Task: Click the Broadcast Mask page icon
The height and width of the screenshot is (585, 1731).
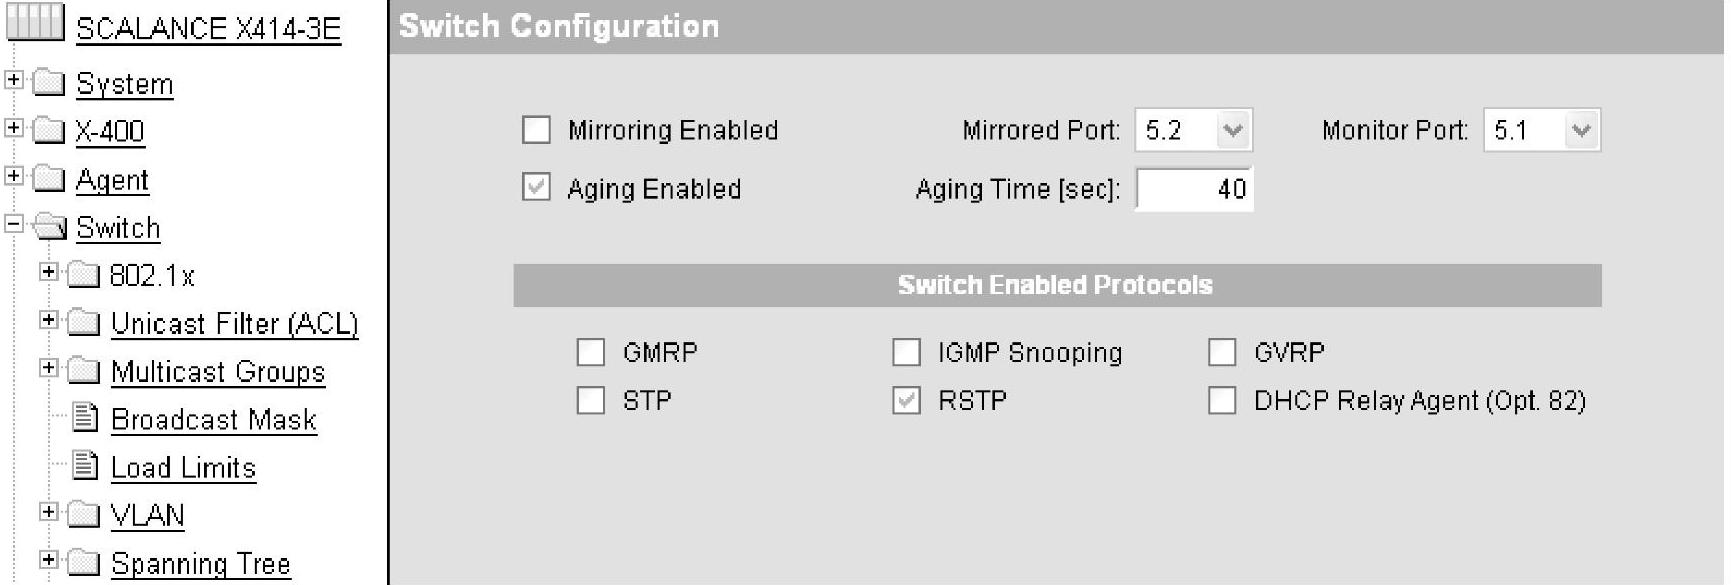Action: click(86, 417)
